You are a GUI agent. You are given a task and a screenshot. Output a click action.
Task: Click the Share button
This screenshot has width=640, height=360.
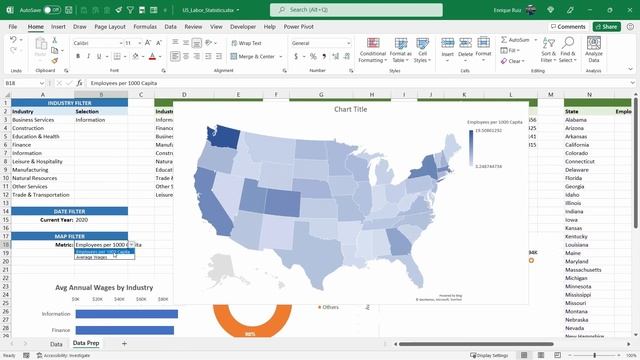point(607,27)
